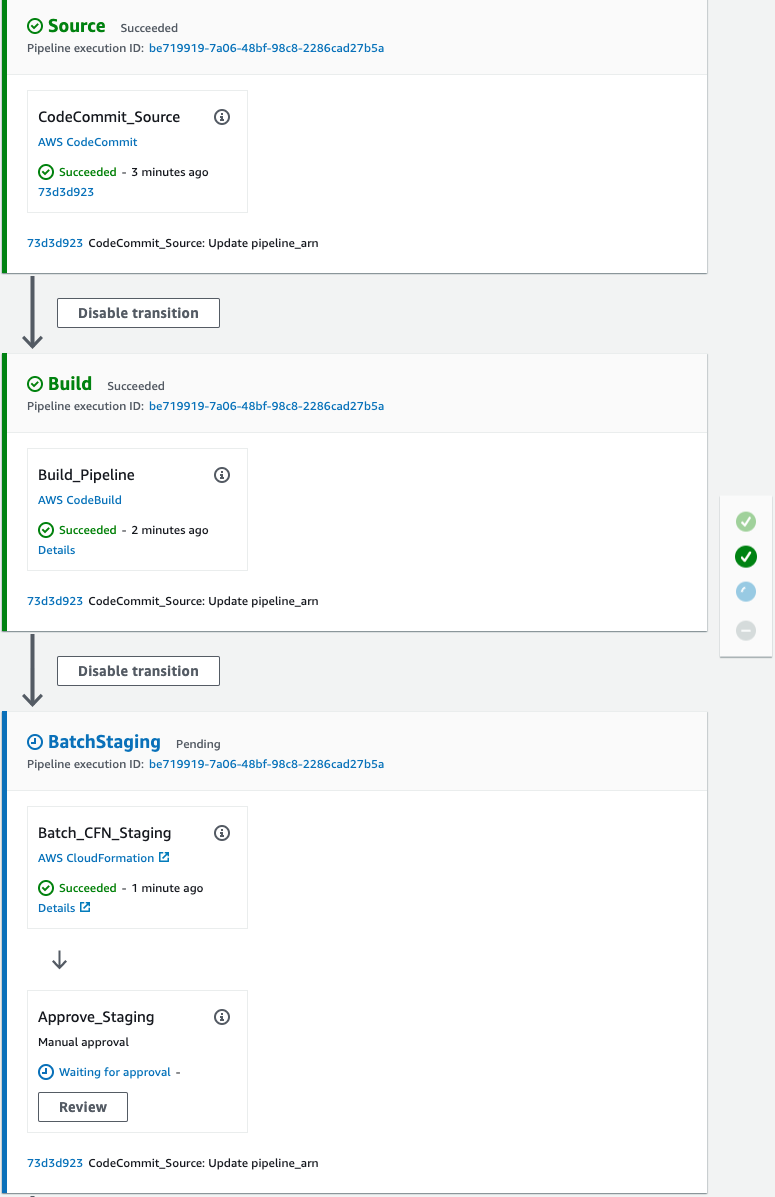The width and height of the screenshot is (775, 1197).
Task: Jump to Source stage via light green check
Action: (746, 521)
